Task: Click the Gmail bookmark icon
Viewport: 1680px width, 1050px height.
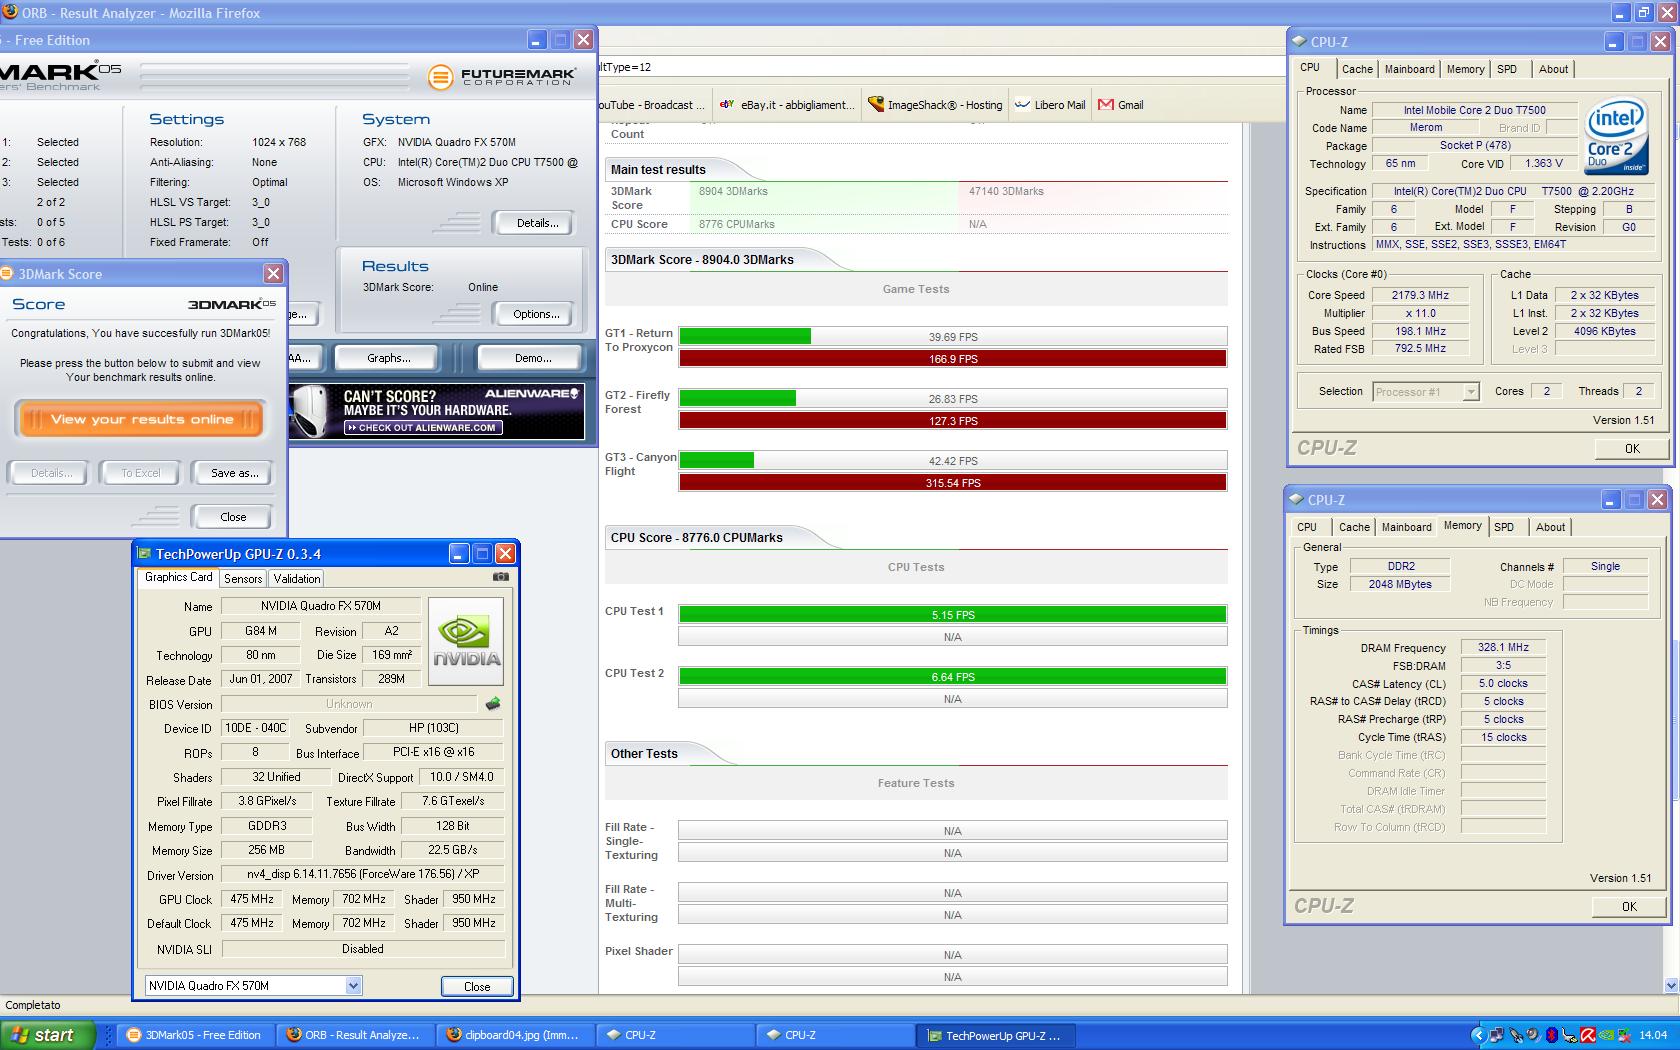Action: [1106, 104]
